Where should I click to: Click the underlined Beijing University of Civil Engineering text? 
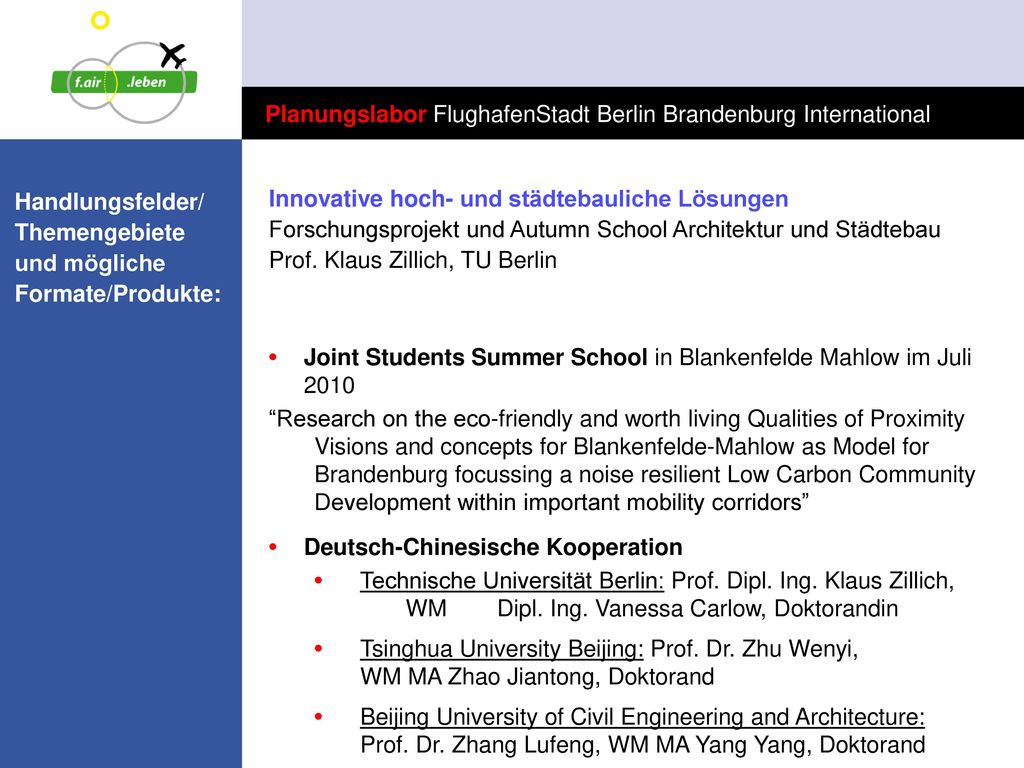click(x=643, y=717)
